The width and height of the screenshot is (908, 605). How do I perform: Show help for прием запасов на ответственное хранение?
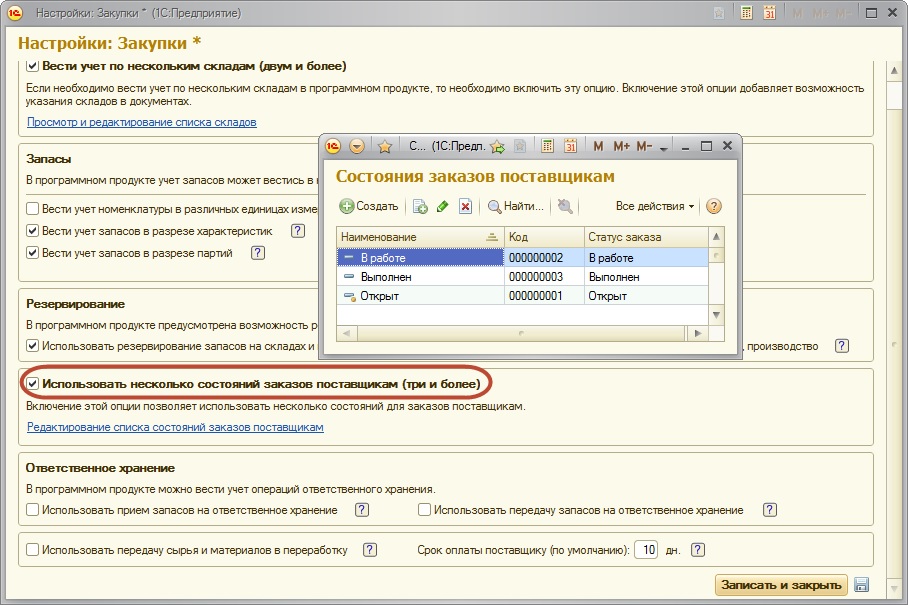point(362,510)
